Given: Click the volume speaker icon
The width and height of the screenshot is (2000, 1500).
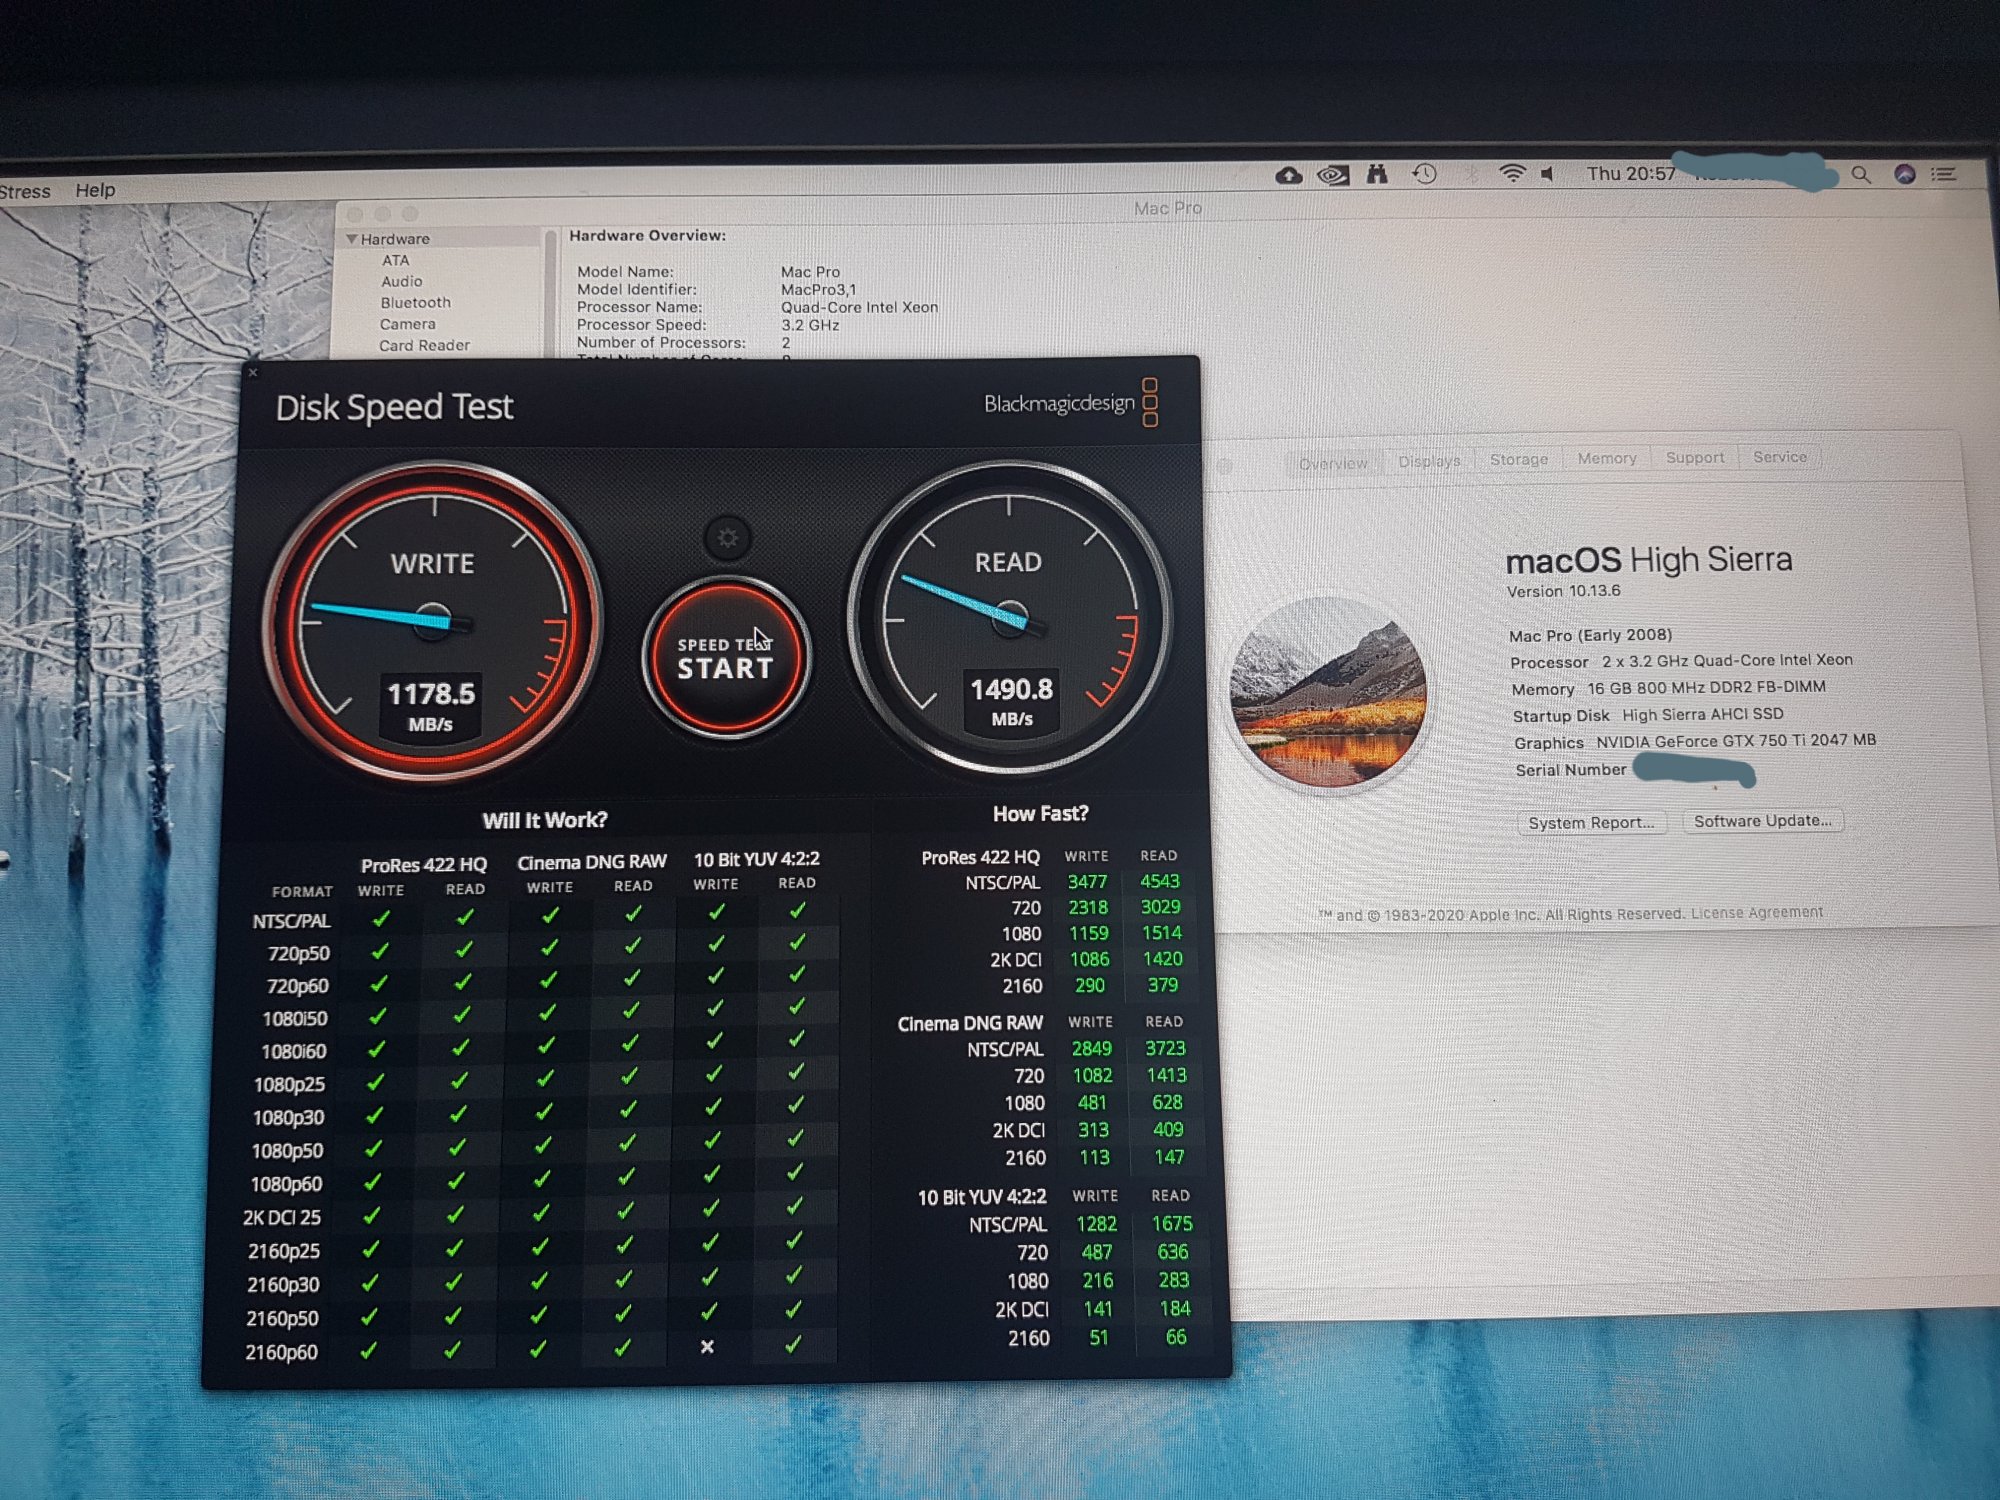Looking at the screenshot, I should click(x=1548, y=174).
